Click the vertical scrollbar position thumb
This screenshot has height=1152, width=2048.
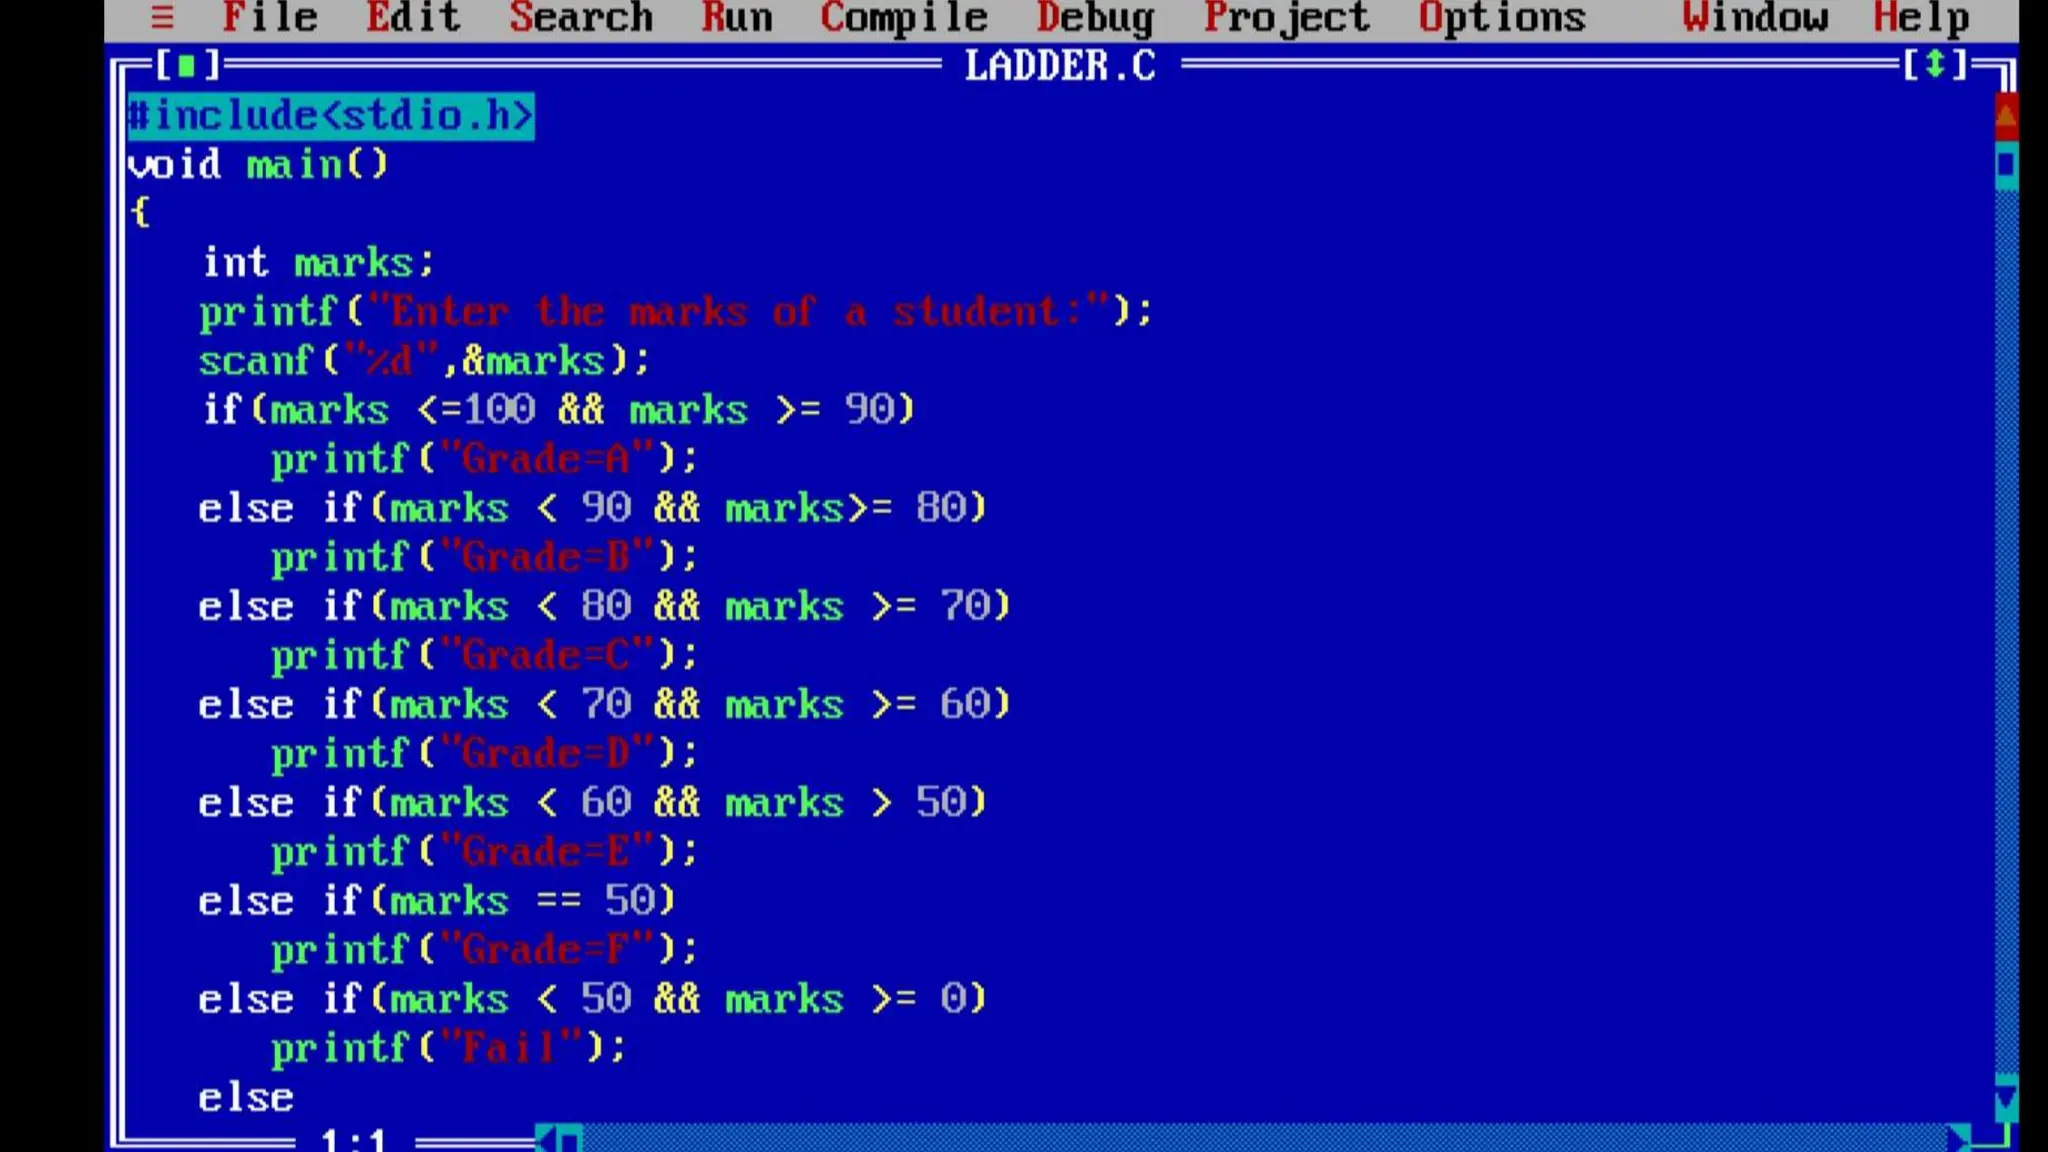pos(2006,165)
